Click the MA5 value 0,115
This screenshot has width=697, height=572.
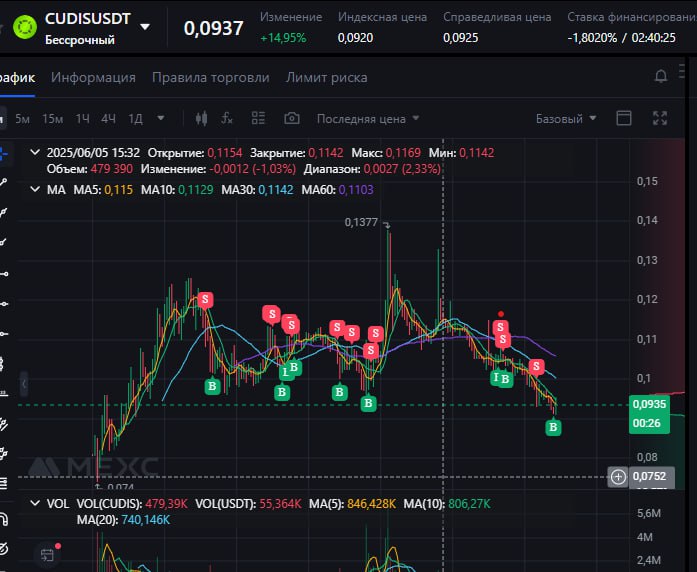119,190
